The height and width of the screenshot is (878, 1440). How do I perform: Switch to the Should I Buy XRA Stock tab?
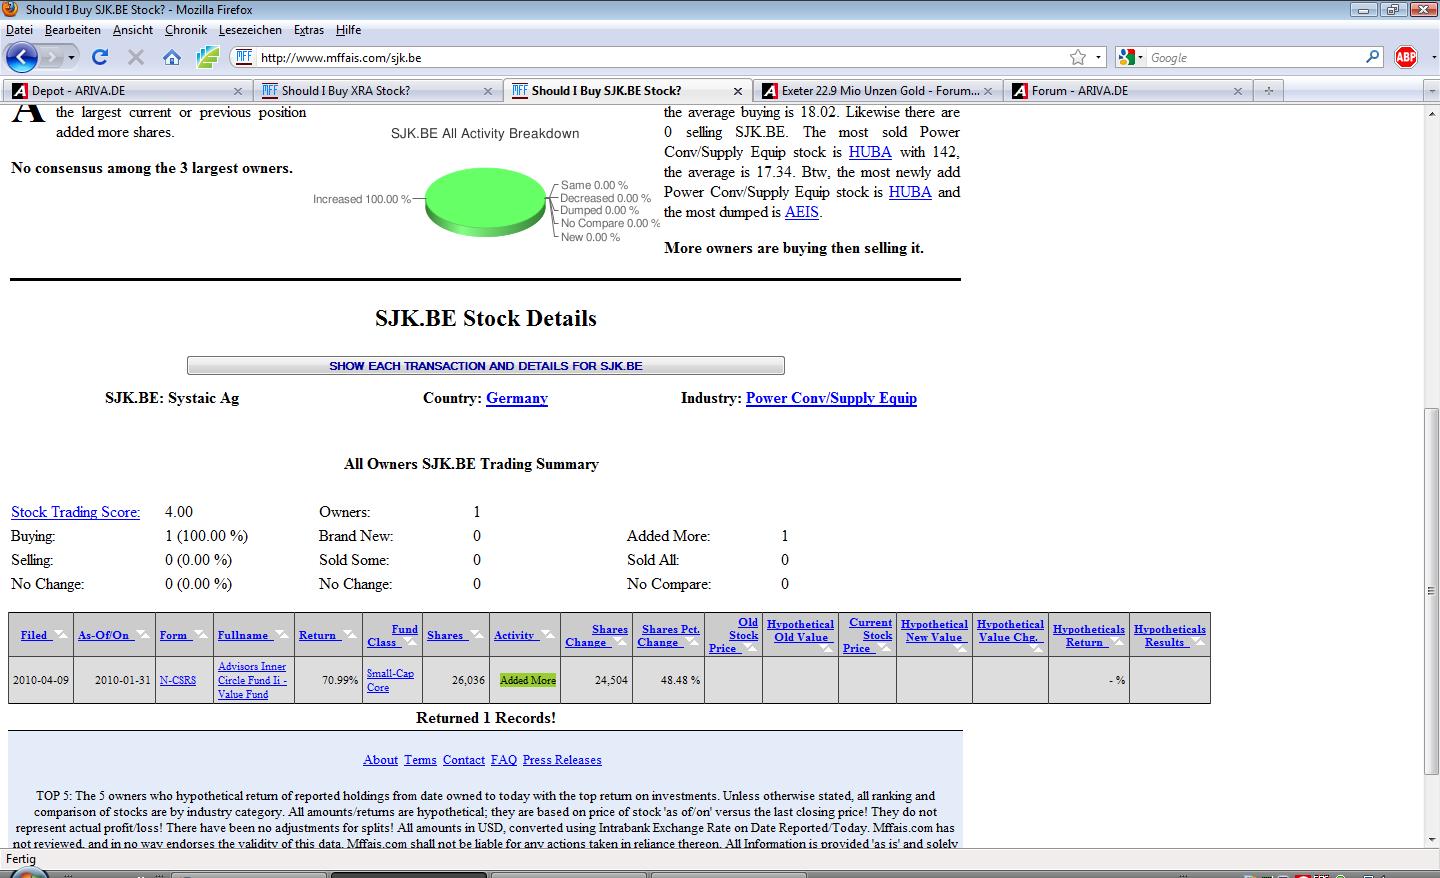(346, 90)
